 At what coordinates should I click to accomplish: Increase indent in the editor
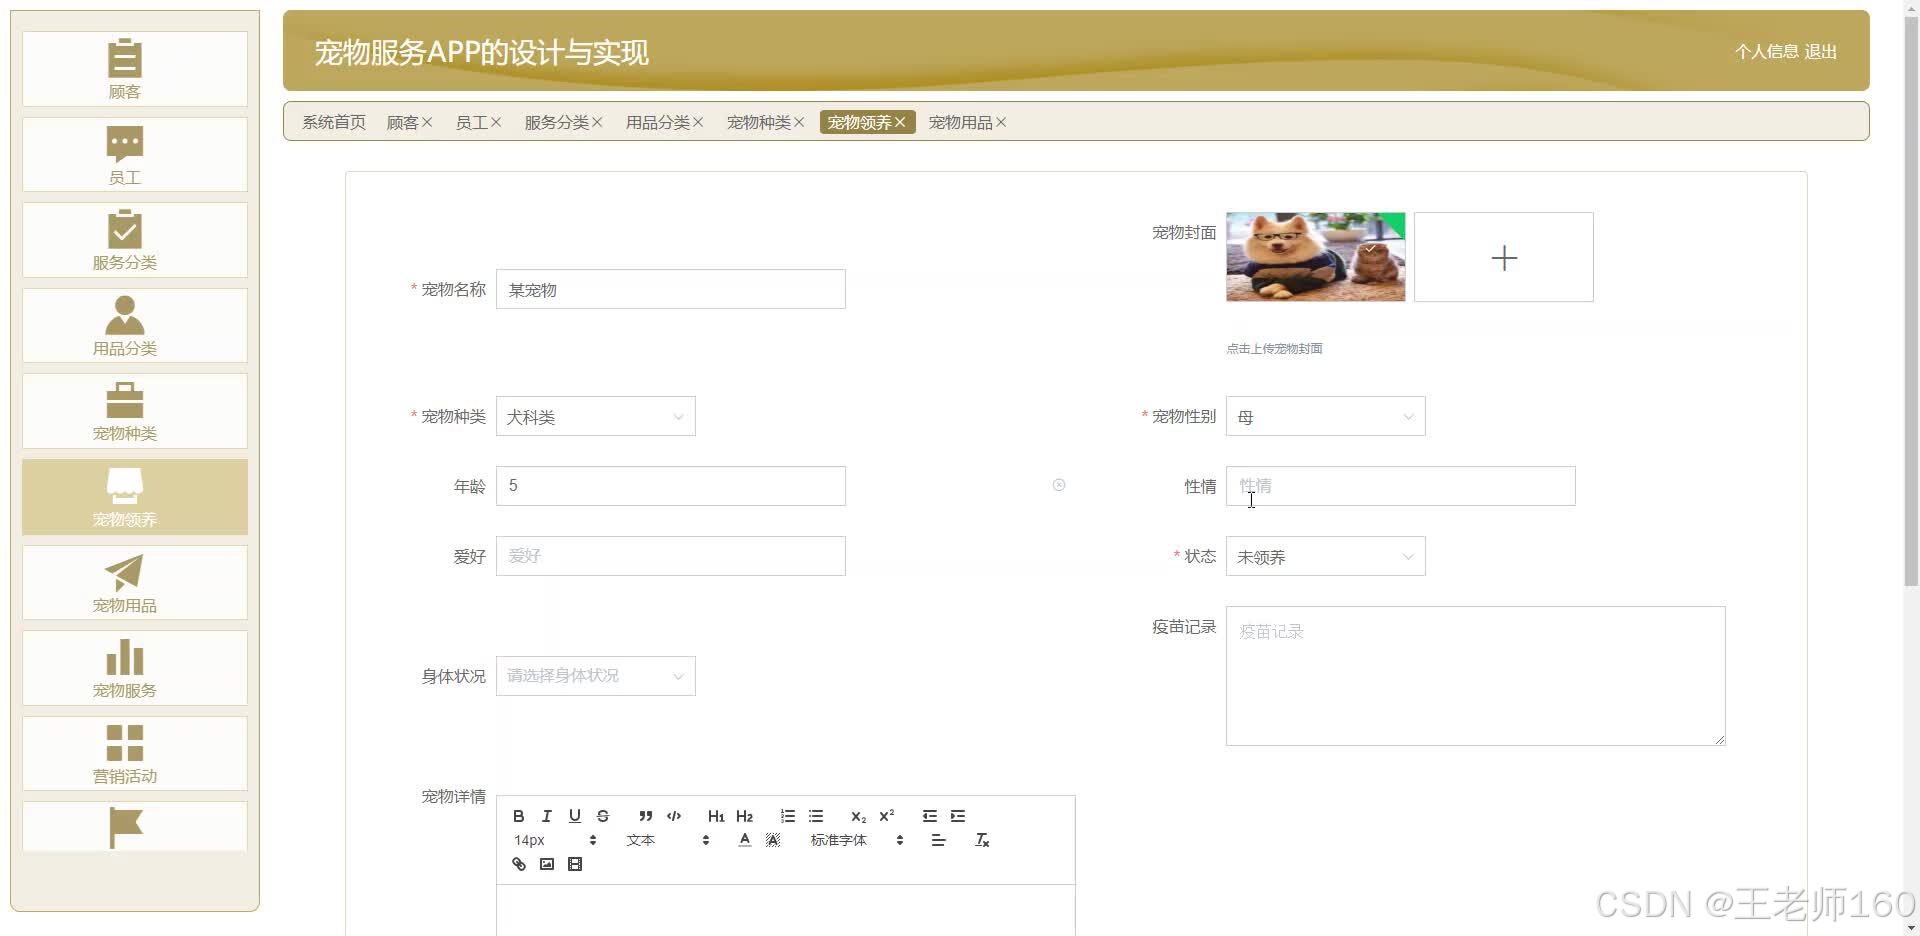pyautogui.click(x=958, y=816)
